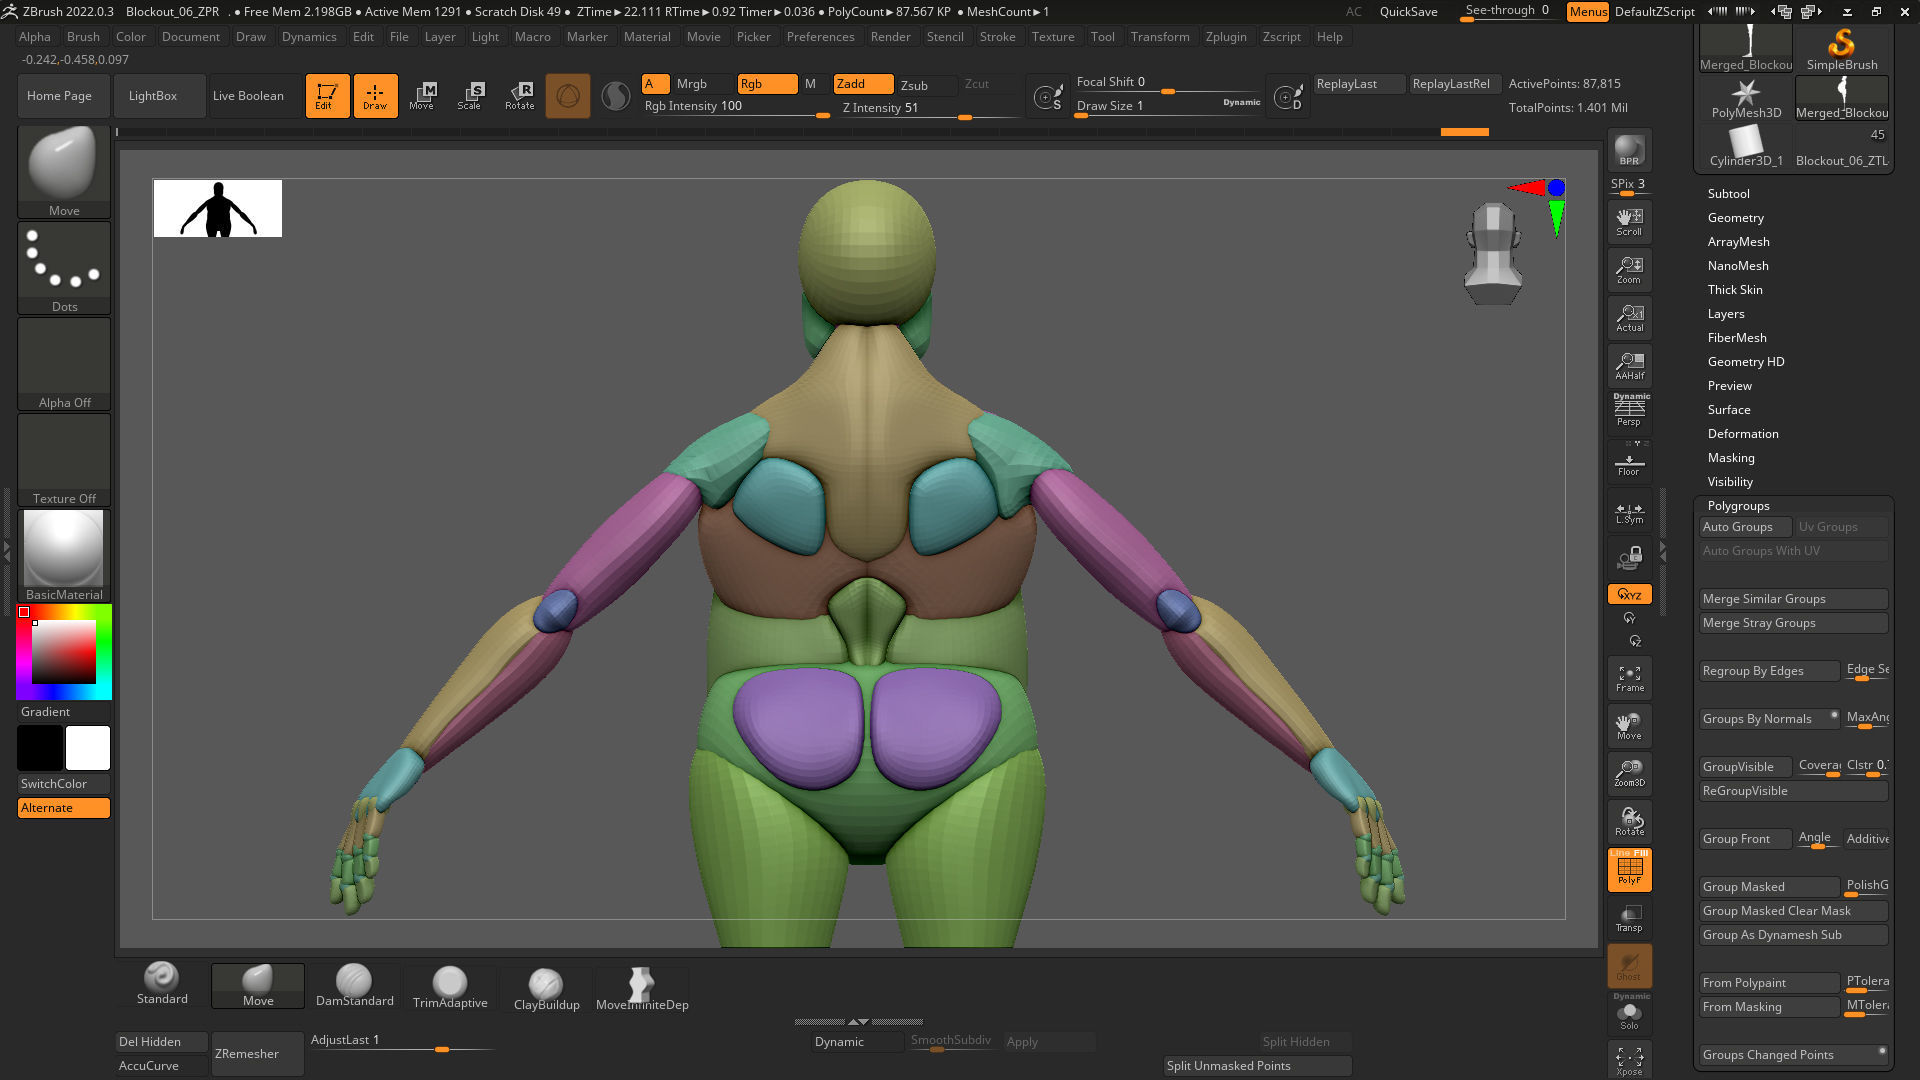Toggle PolyF polyframe display
1920x1080 pixels.
(1629, 870)
